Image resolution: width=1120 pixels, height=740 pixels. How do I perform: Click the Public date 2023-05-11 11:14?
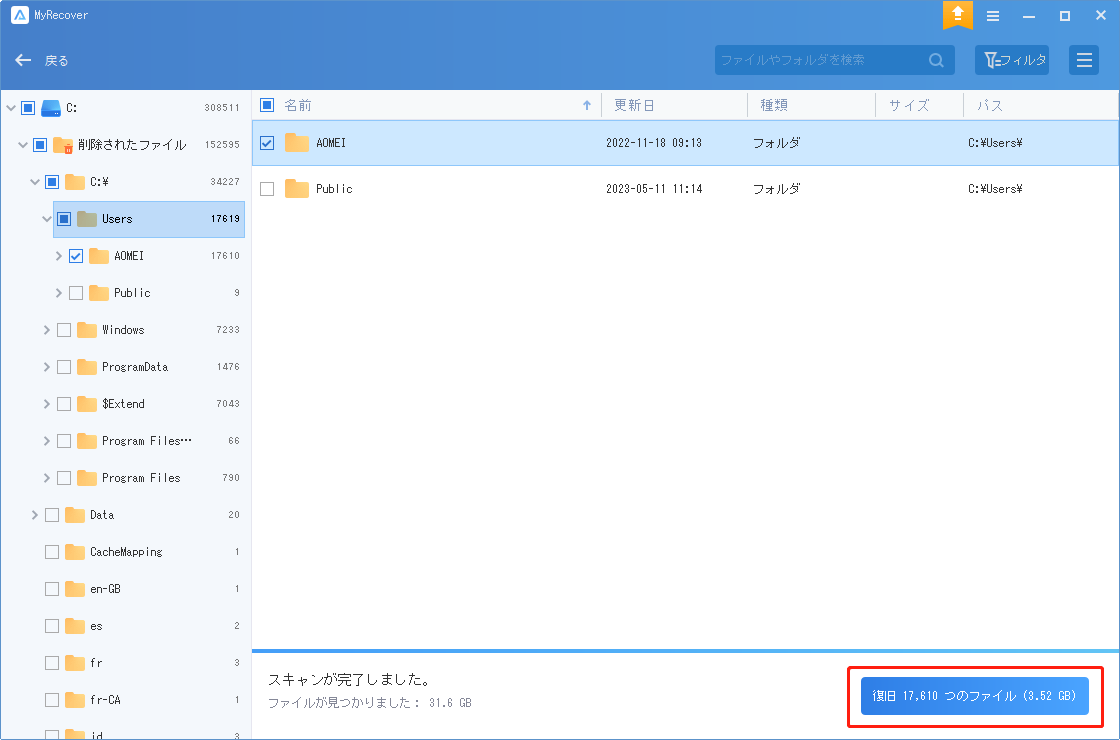coord(654,189)
